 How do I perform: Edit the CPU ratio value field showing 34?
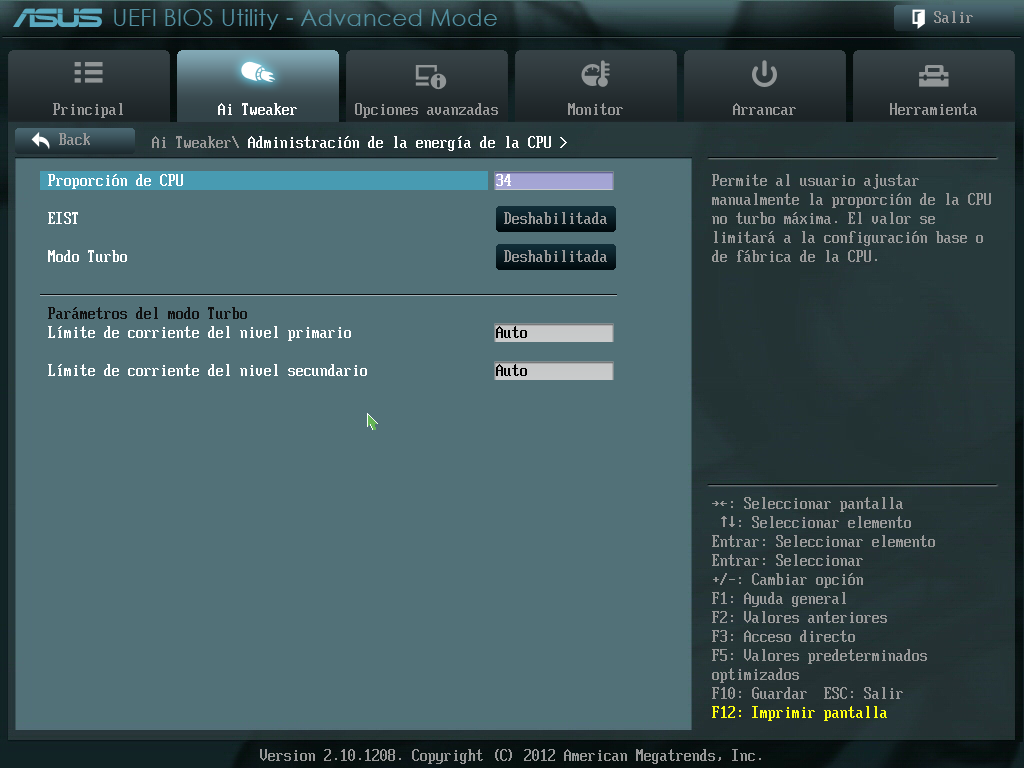point(554,181)
